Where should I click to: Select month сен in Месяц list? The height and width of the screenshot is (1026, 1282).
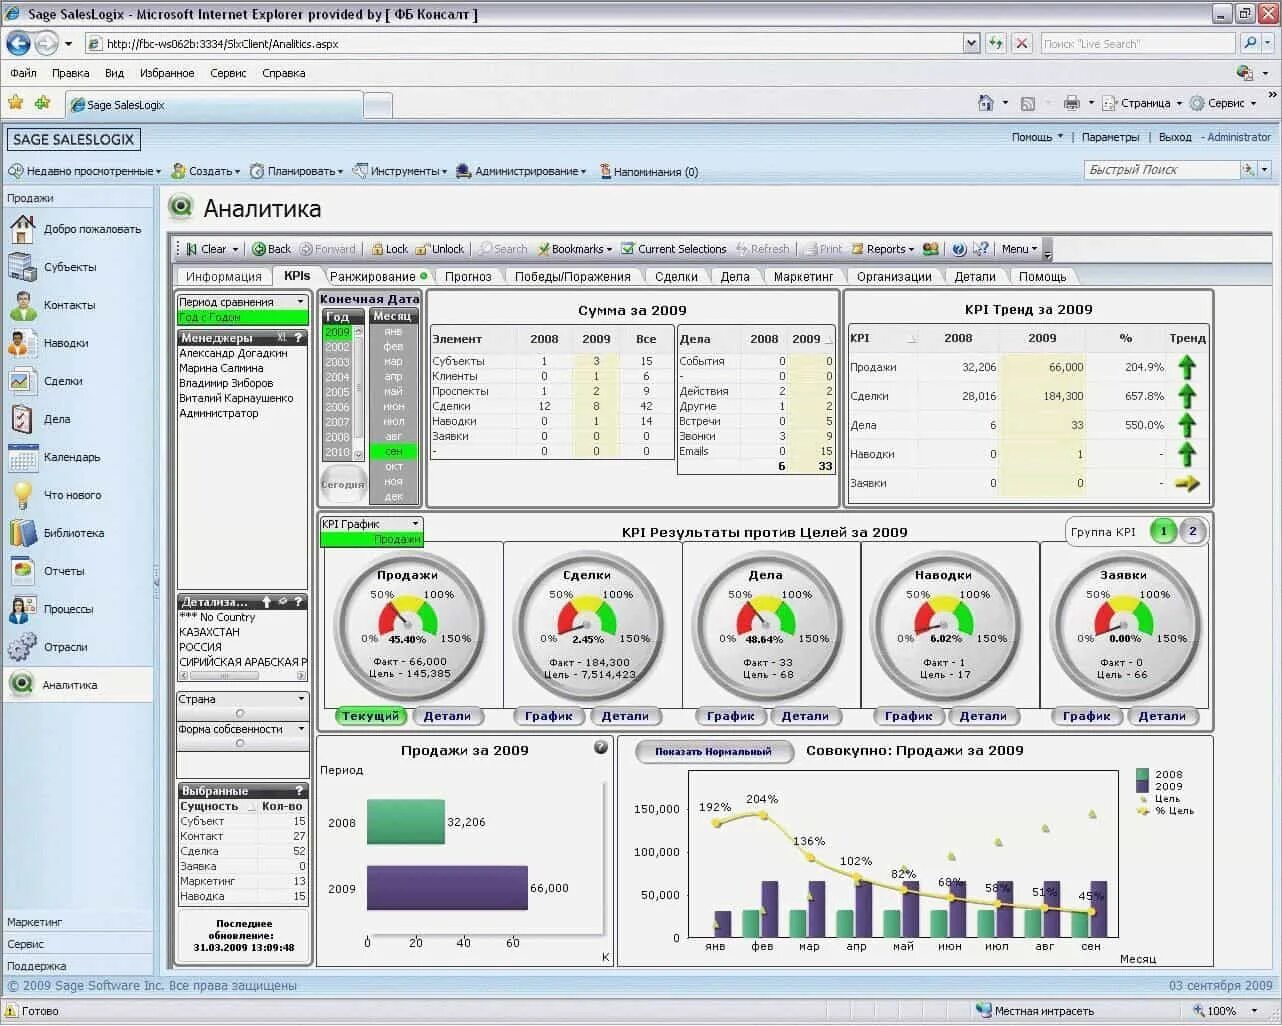[x=394, y=452]
